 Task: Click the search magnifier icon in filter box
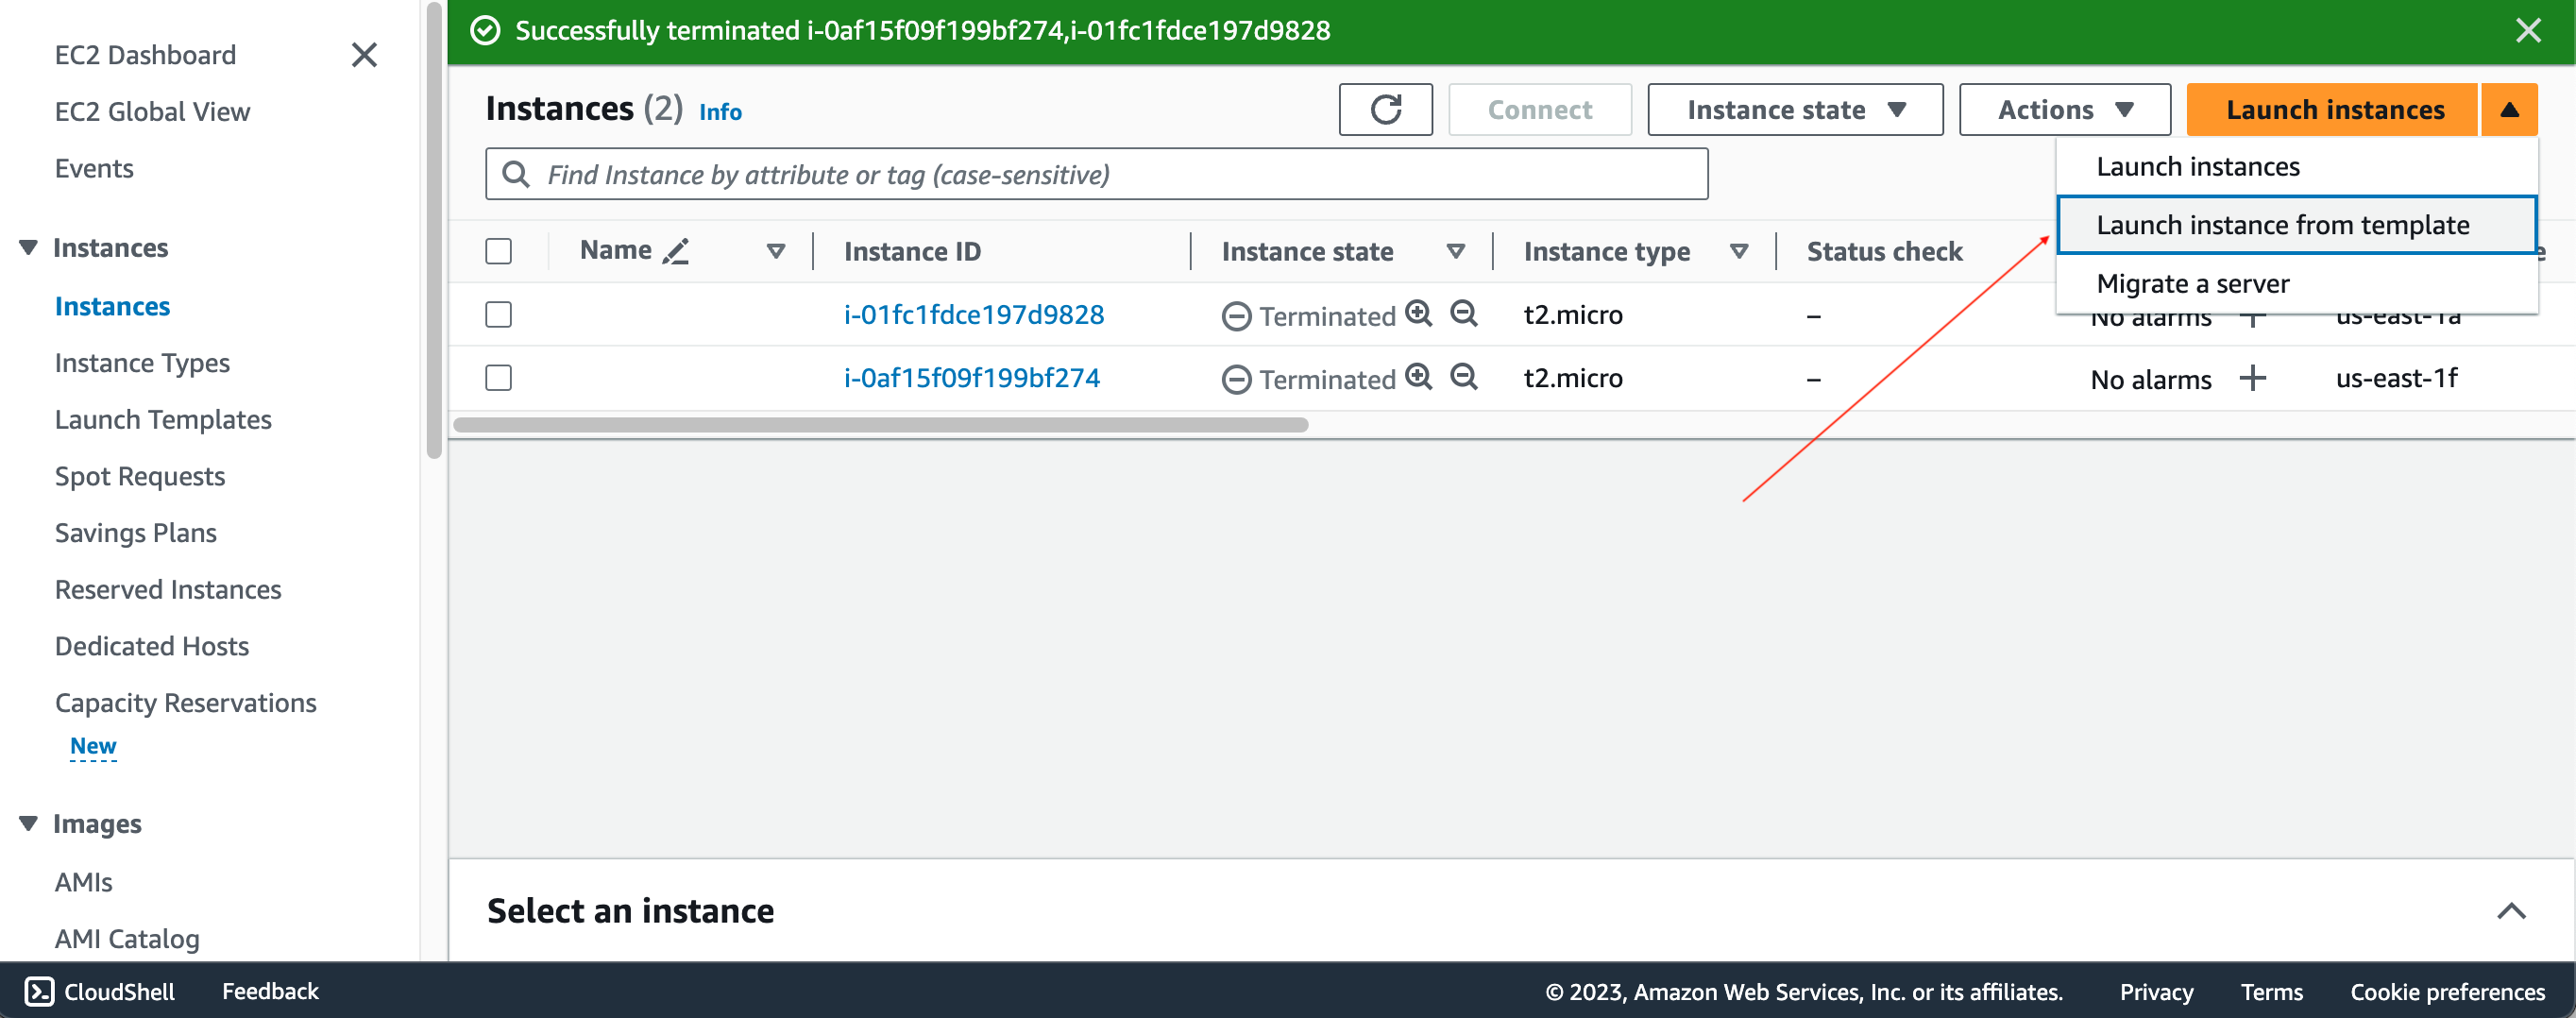click(x=516, y=174)
